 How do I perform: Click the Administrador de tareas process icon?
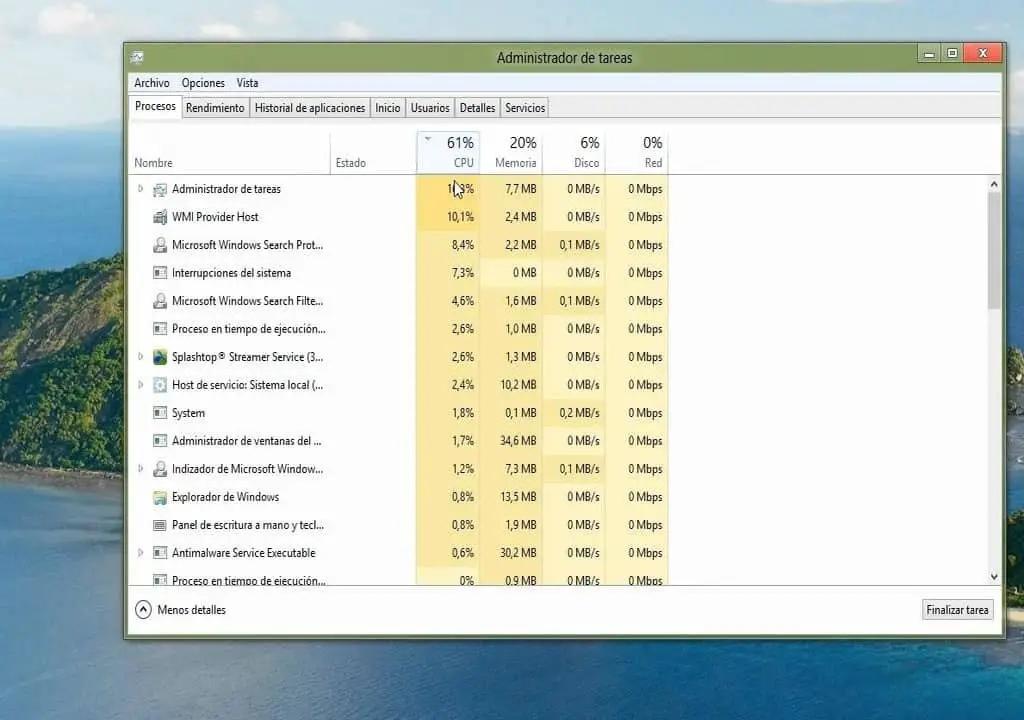click(160, 189)
